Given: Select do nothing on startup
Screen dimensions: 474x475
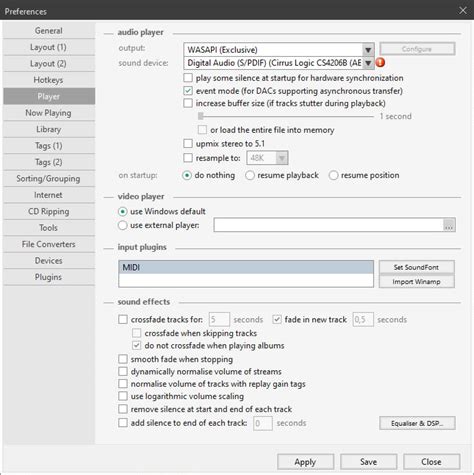Looking at the screenshot, I should 187,175.
